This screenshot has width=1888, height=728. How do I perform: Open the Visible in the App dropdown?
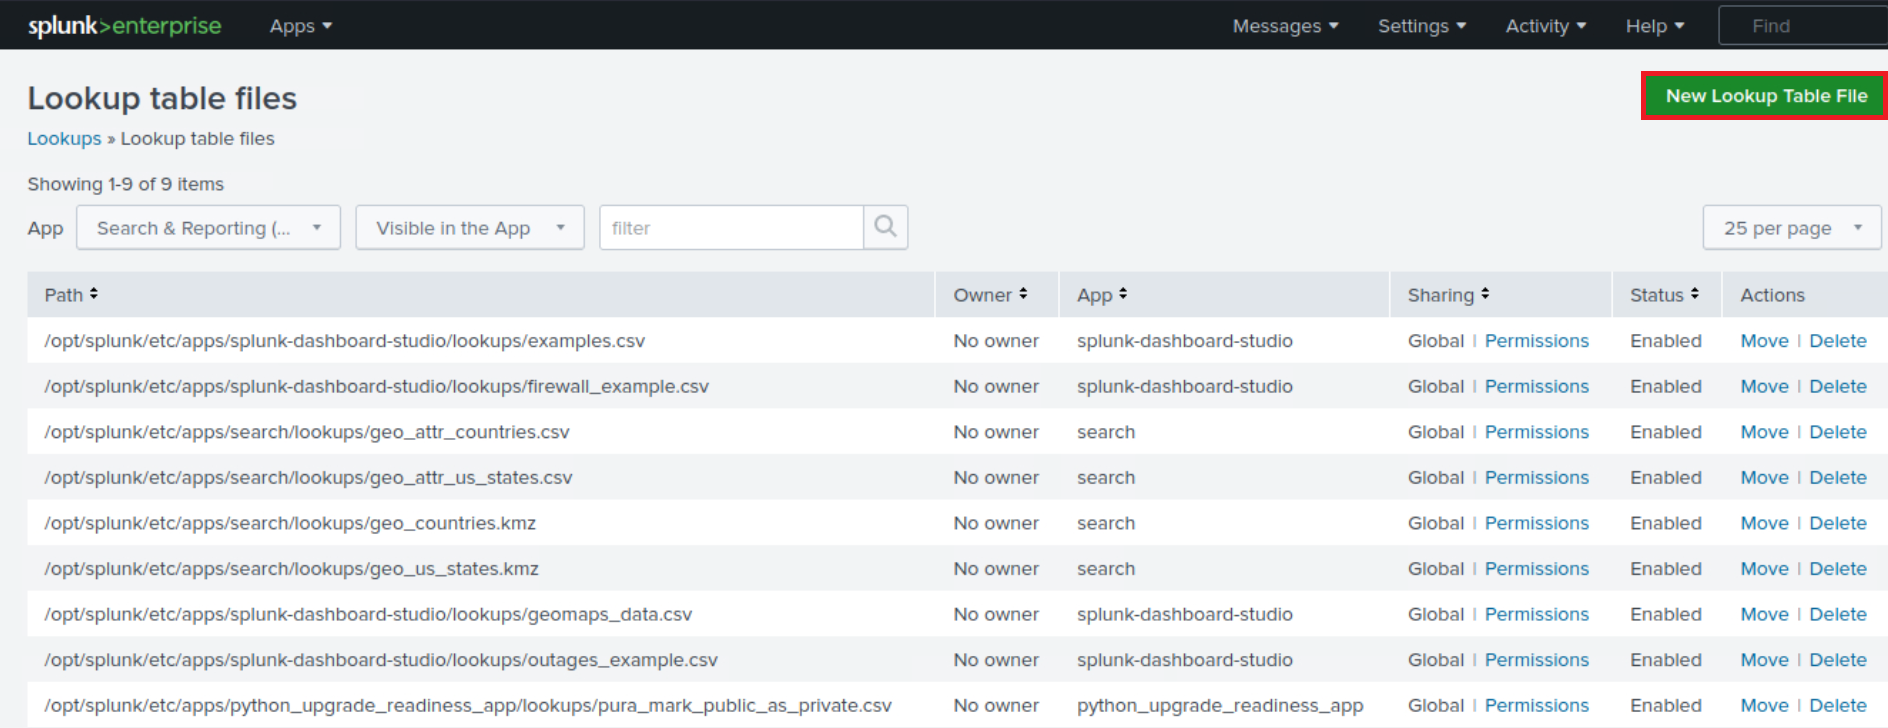click(470, 228)
